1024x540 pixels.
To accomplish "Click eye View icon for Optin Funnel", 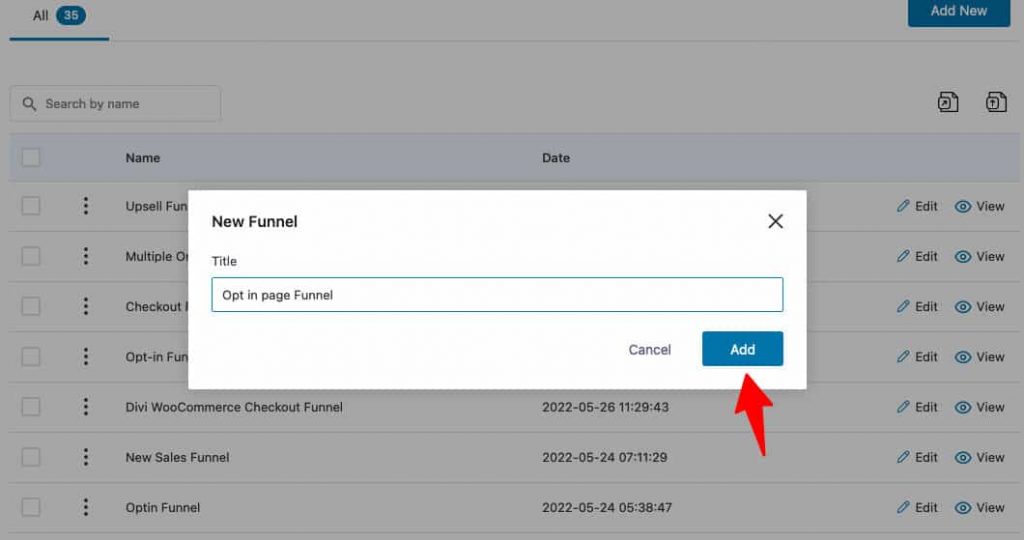I will (963, 508).
